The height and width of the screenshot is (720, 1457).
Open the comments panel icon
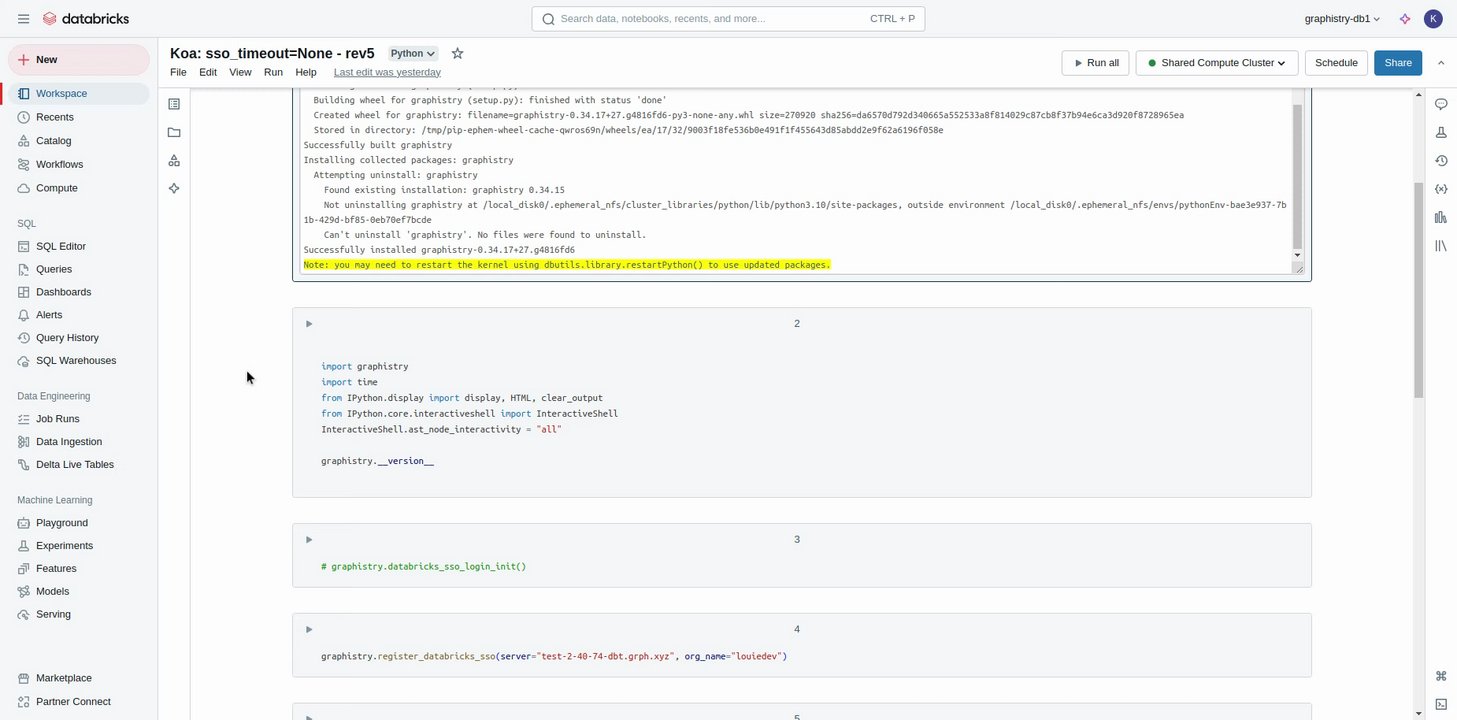click(1441, 104)
